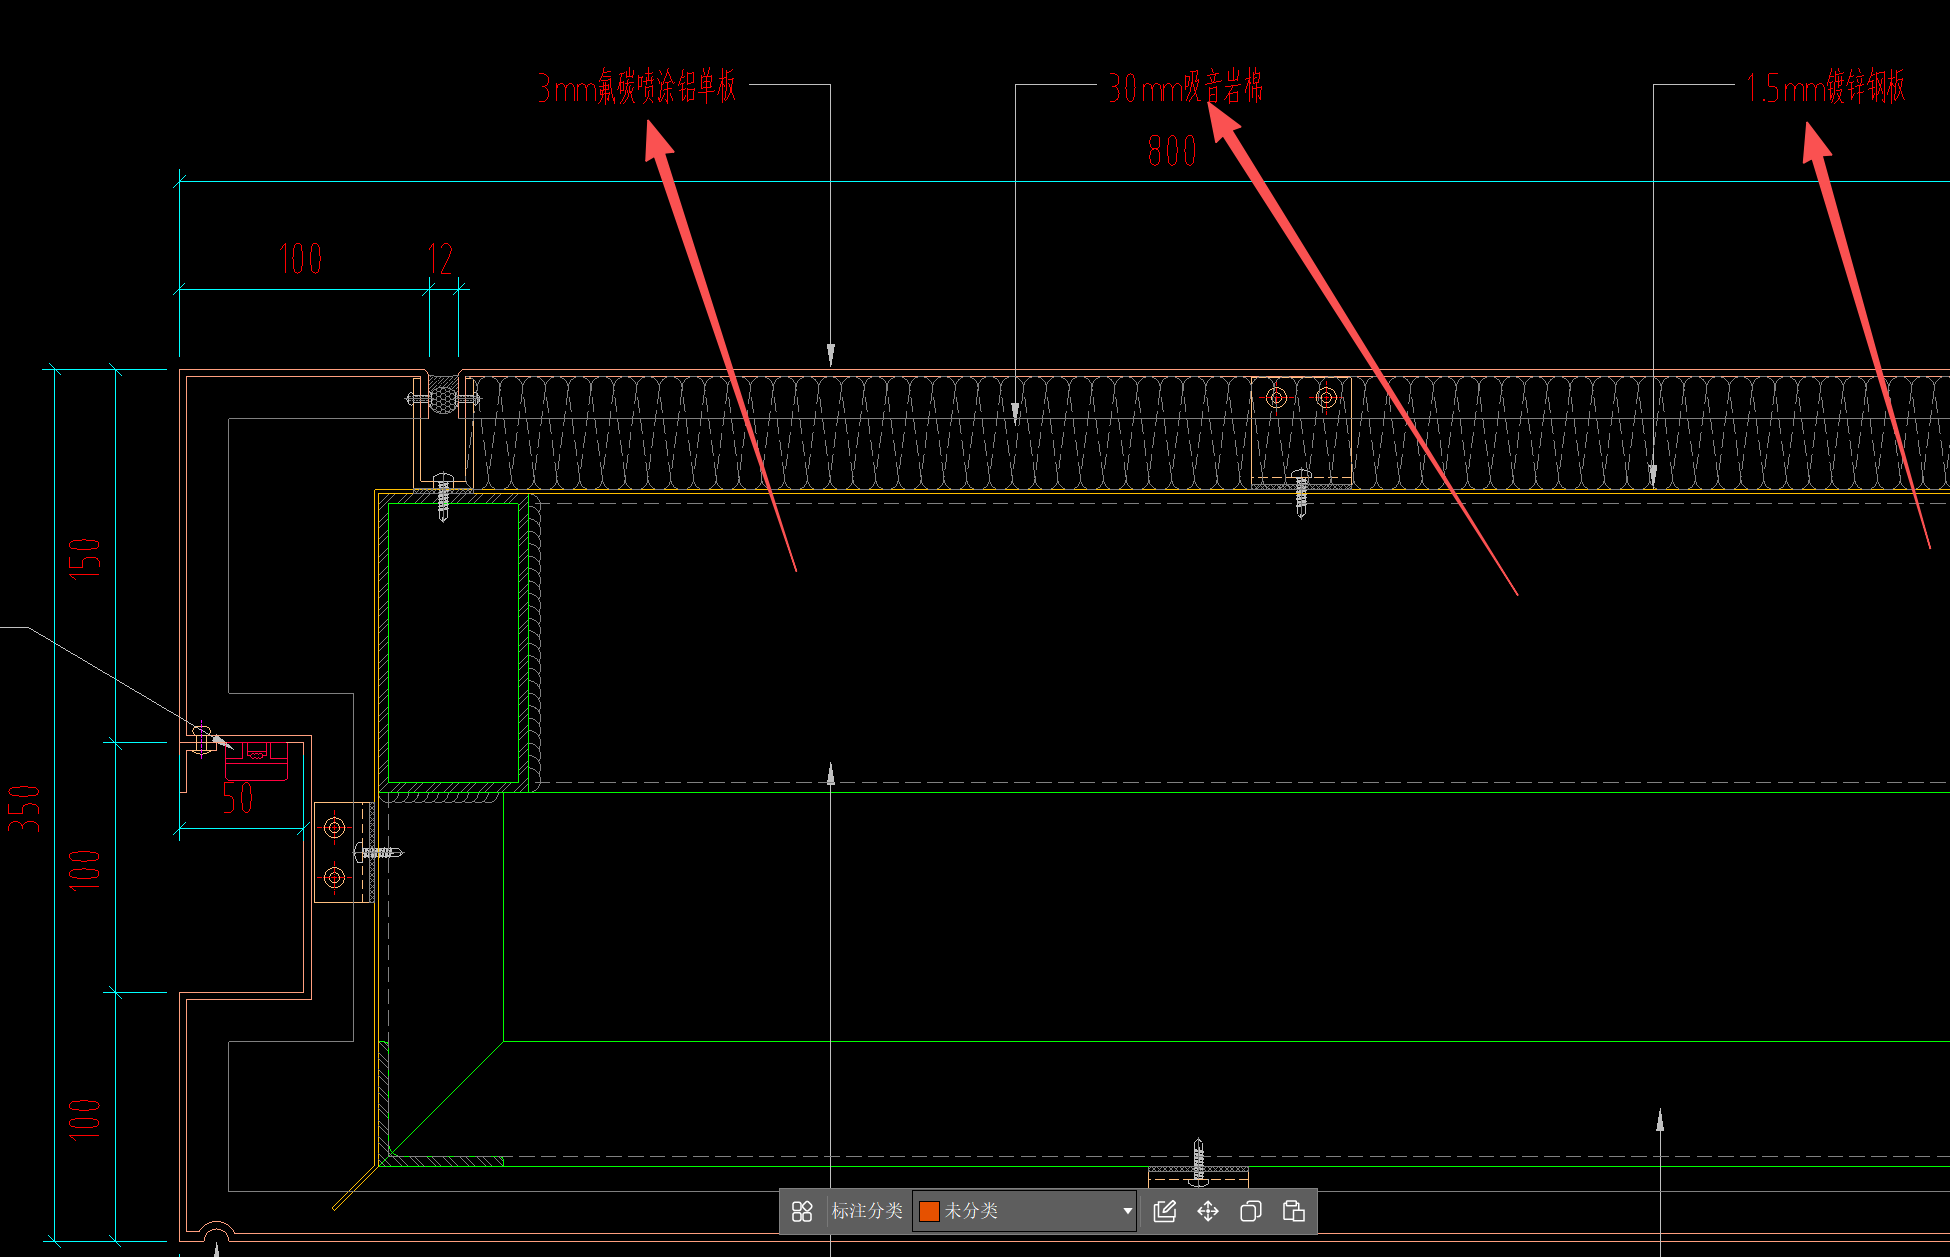
Task: Click the orange category color swatch
Action: coord(929,1211)
